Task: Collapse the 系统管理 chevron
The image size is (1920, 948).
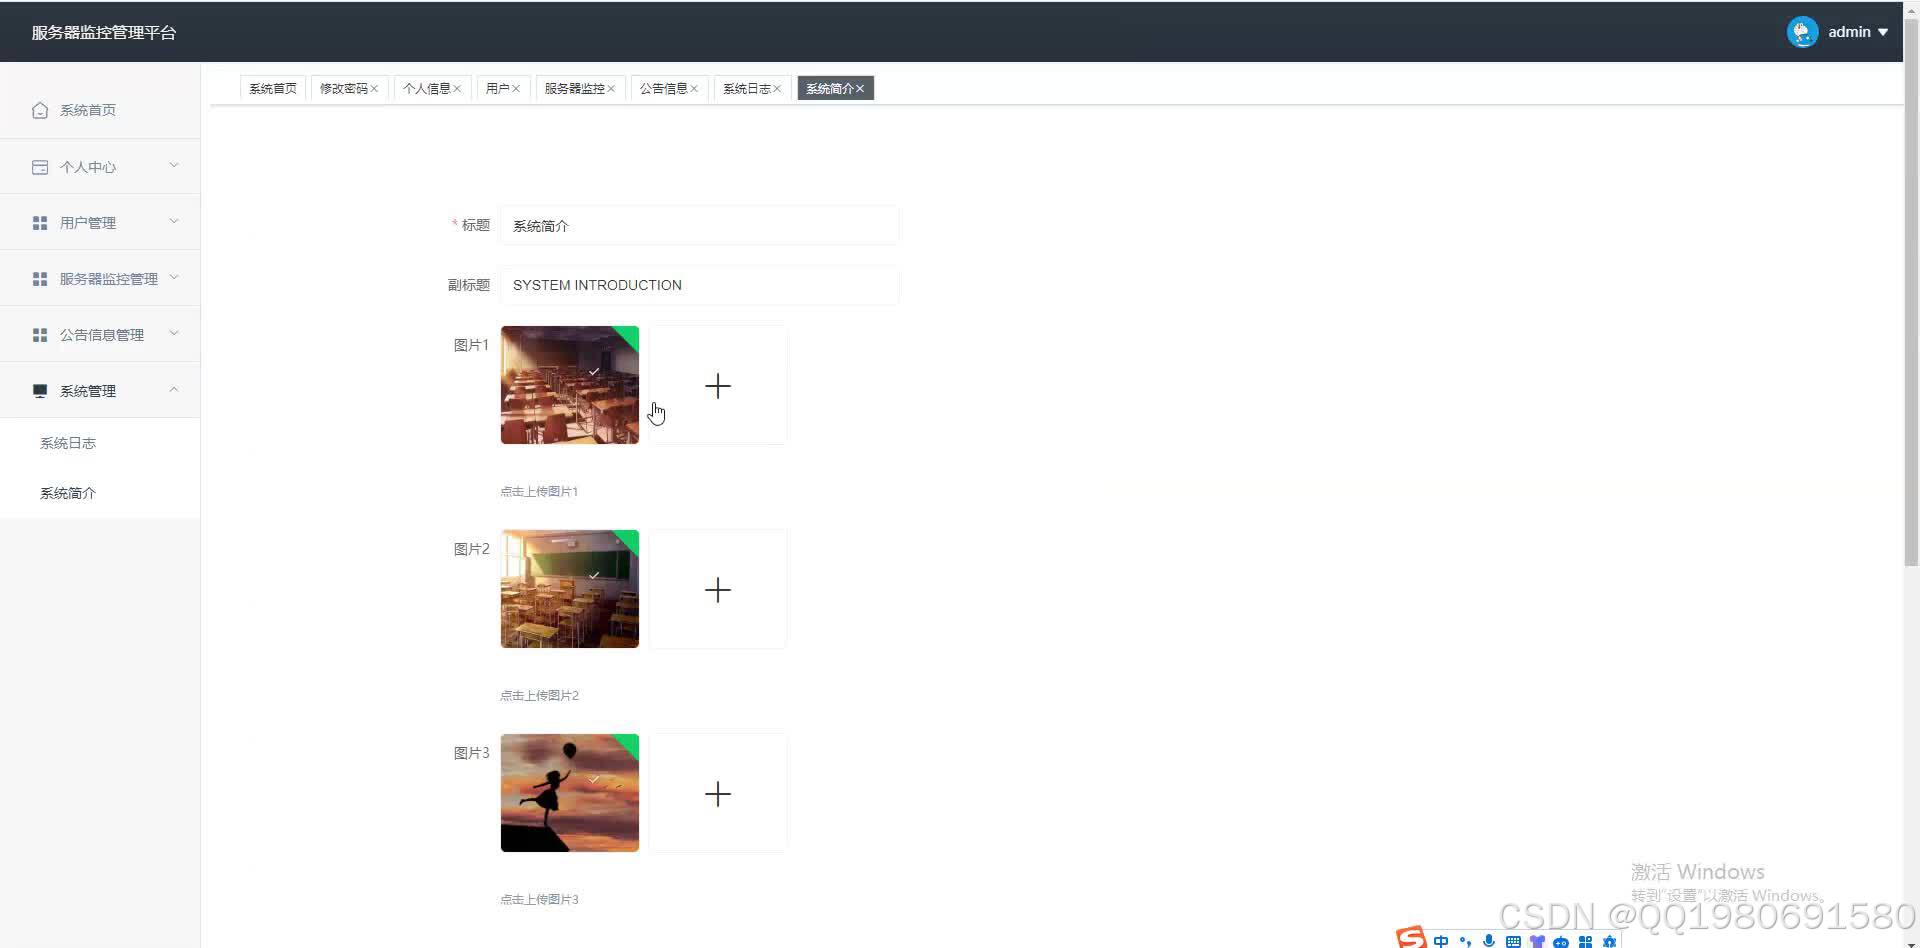Action: click(x=174, y=389)
